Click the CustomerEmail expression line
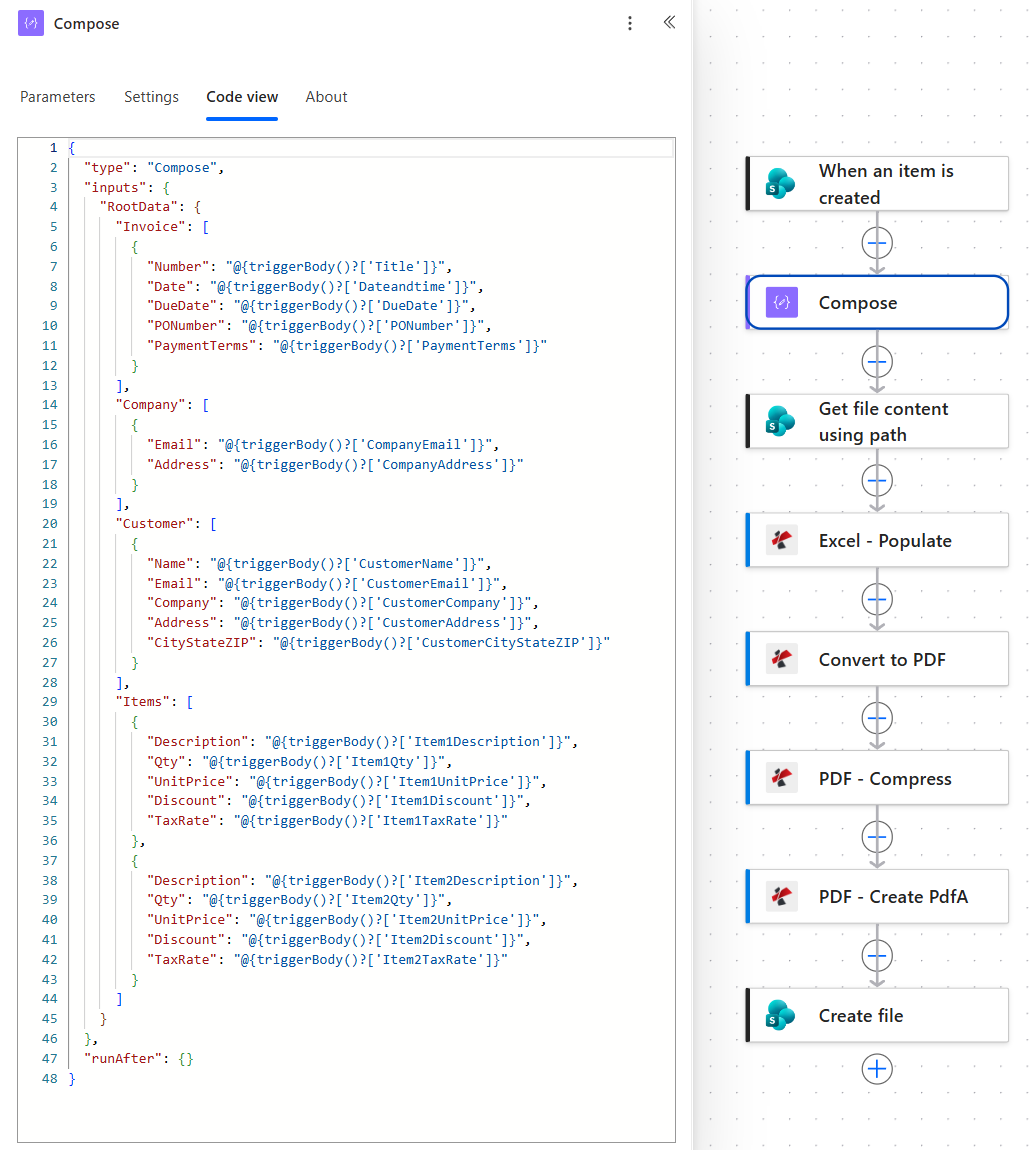Screen dimensions: 1036x1150 coord(327,583)
